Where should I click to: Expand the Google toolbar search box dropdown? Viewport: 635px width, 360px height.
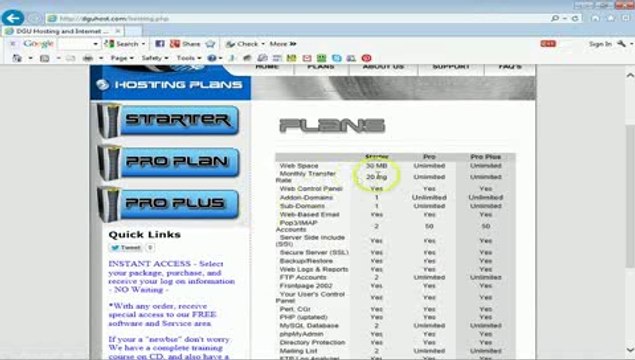pyautogui.click(x=96, y=44)
